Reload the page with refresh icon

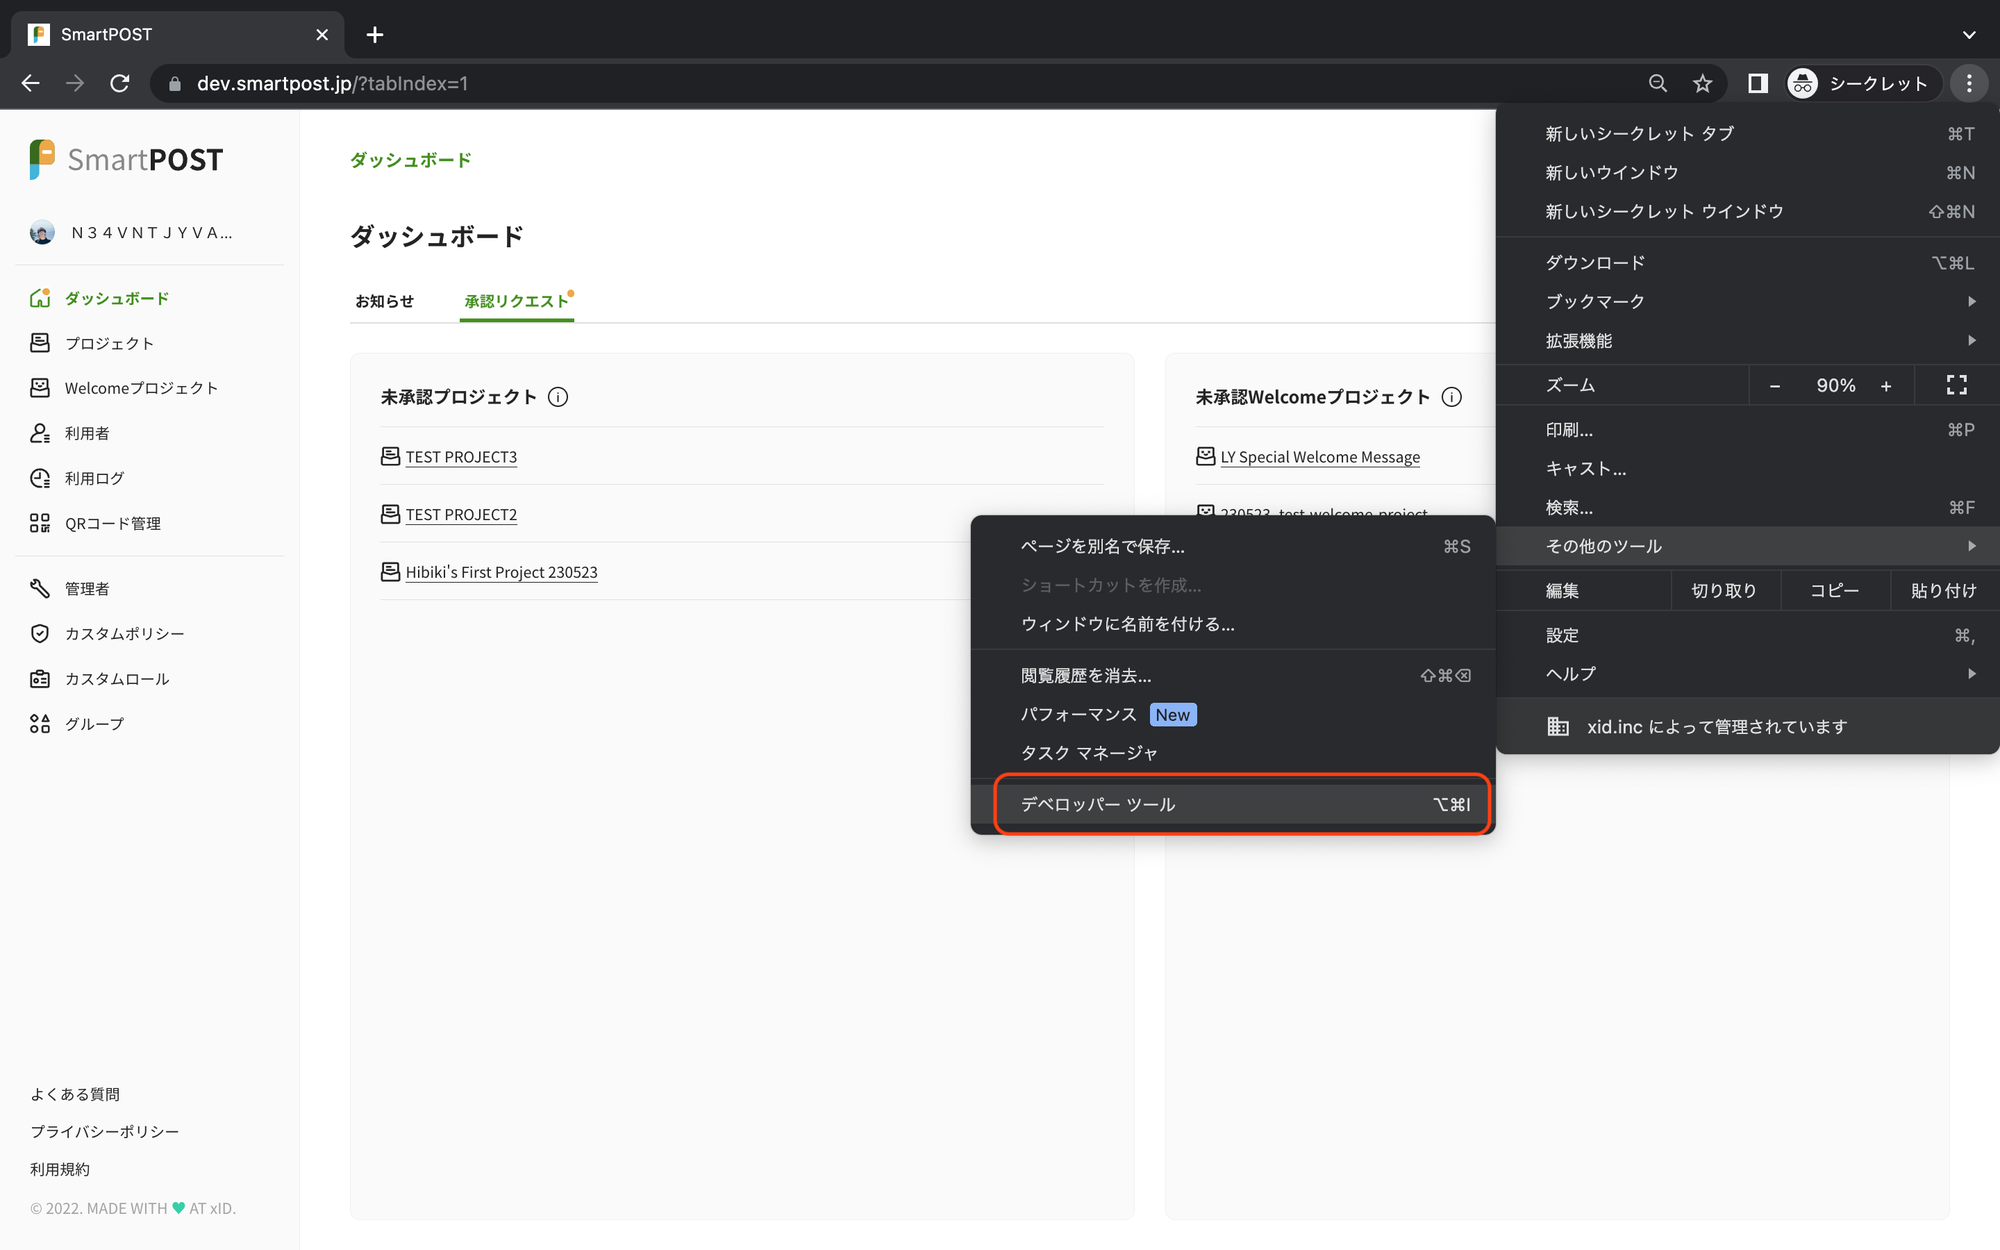click(x=120, y=83)
